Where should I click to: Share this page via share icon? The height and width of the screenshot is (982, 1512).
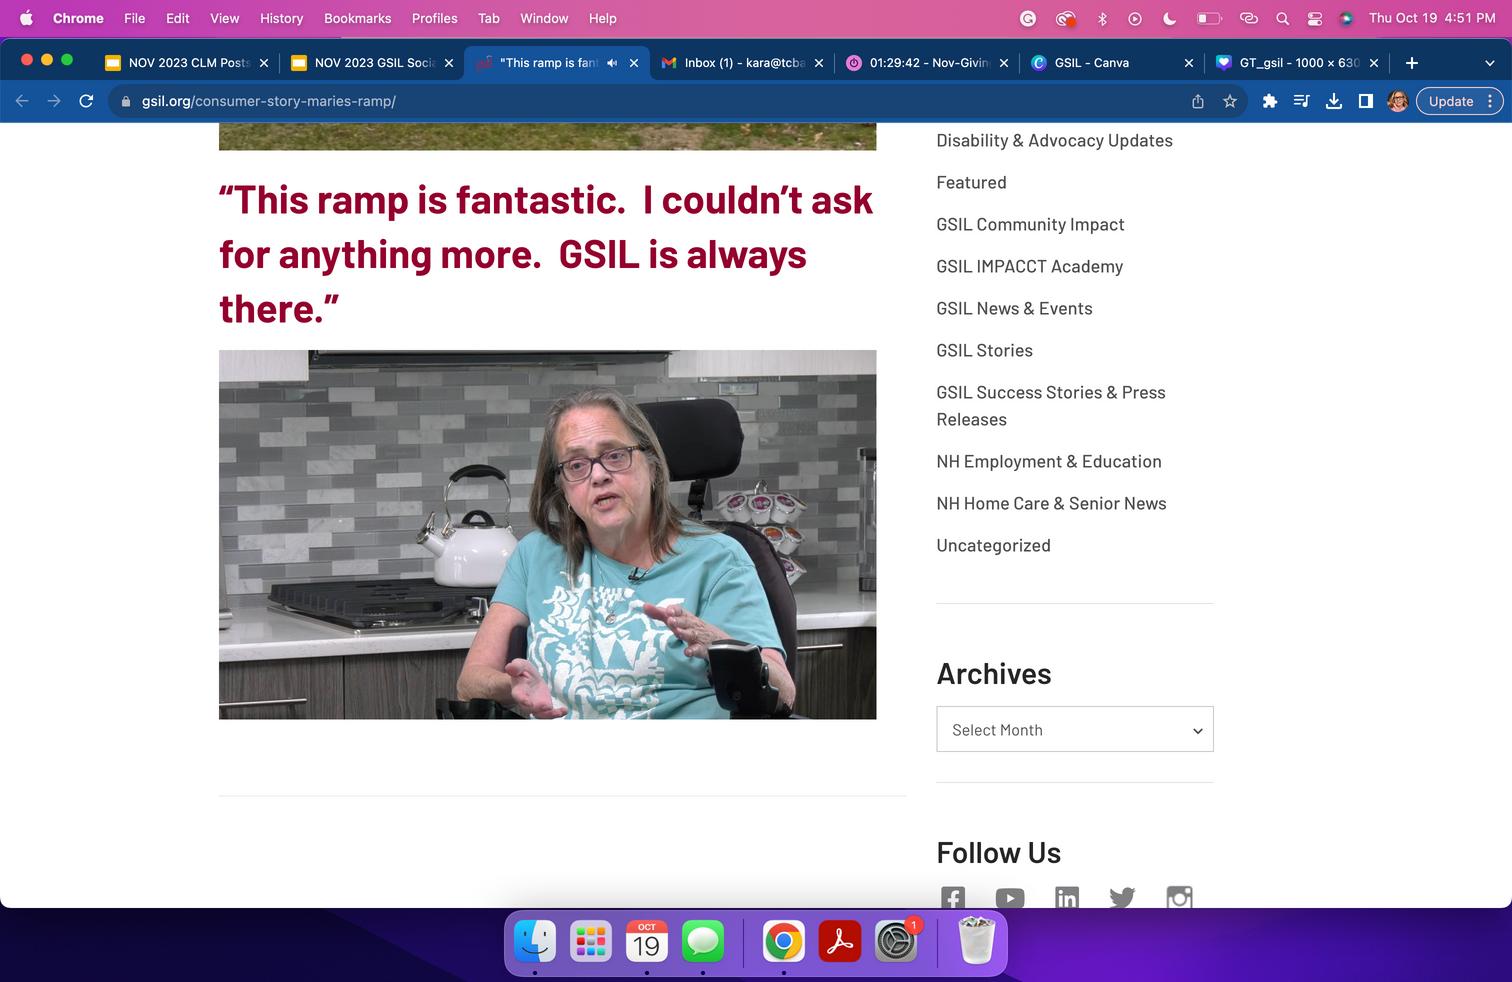click(1198, 101)
